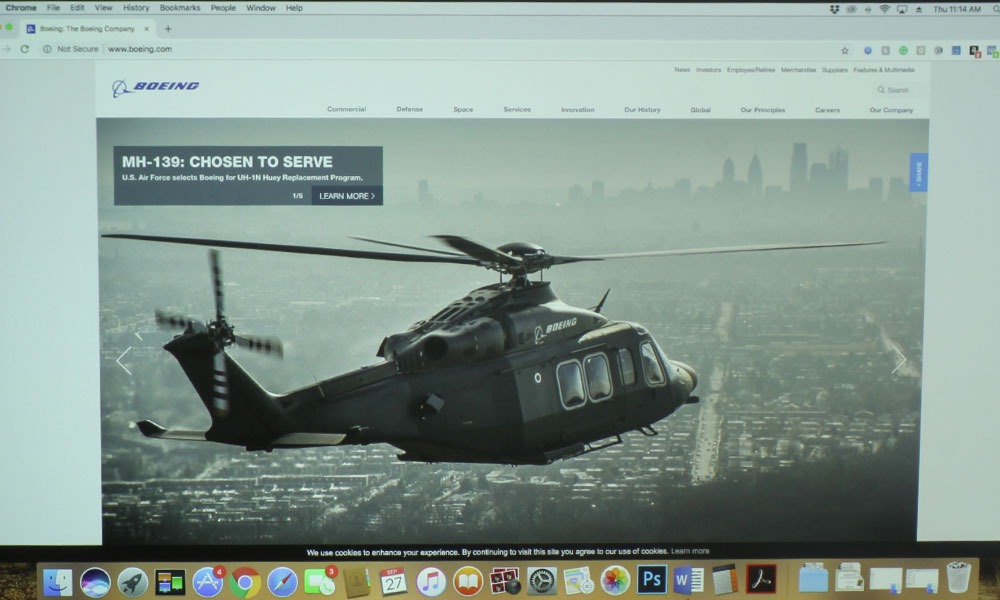The height and width of the screenshot is (600, 1000).
Task: Launch iTunes from the dock
Action: tap(430, 582)
